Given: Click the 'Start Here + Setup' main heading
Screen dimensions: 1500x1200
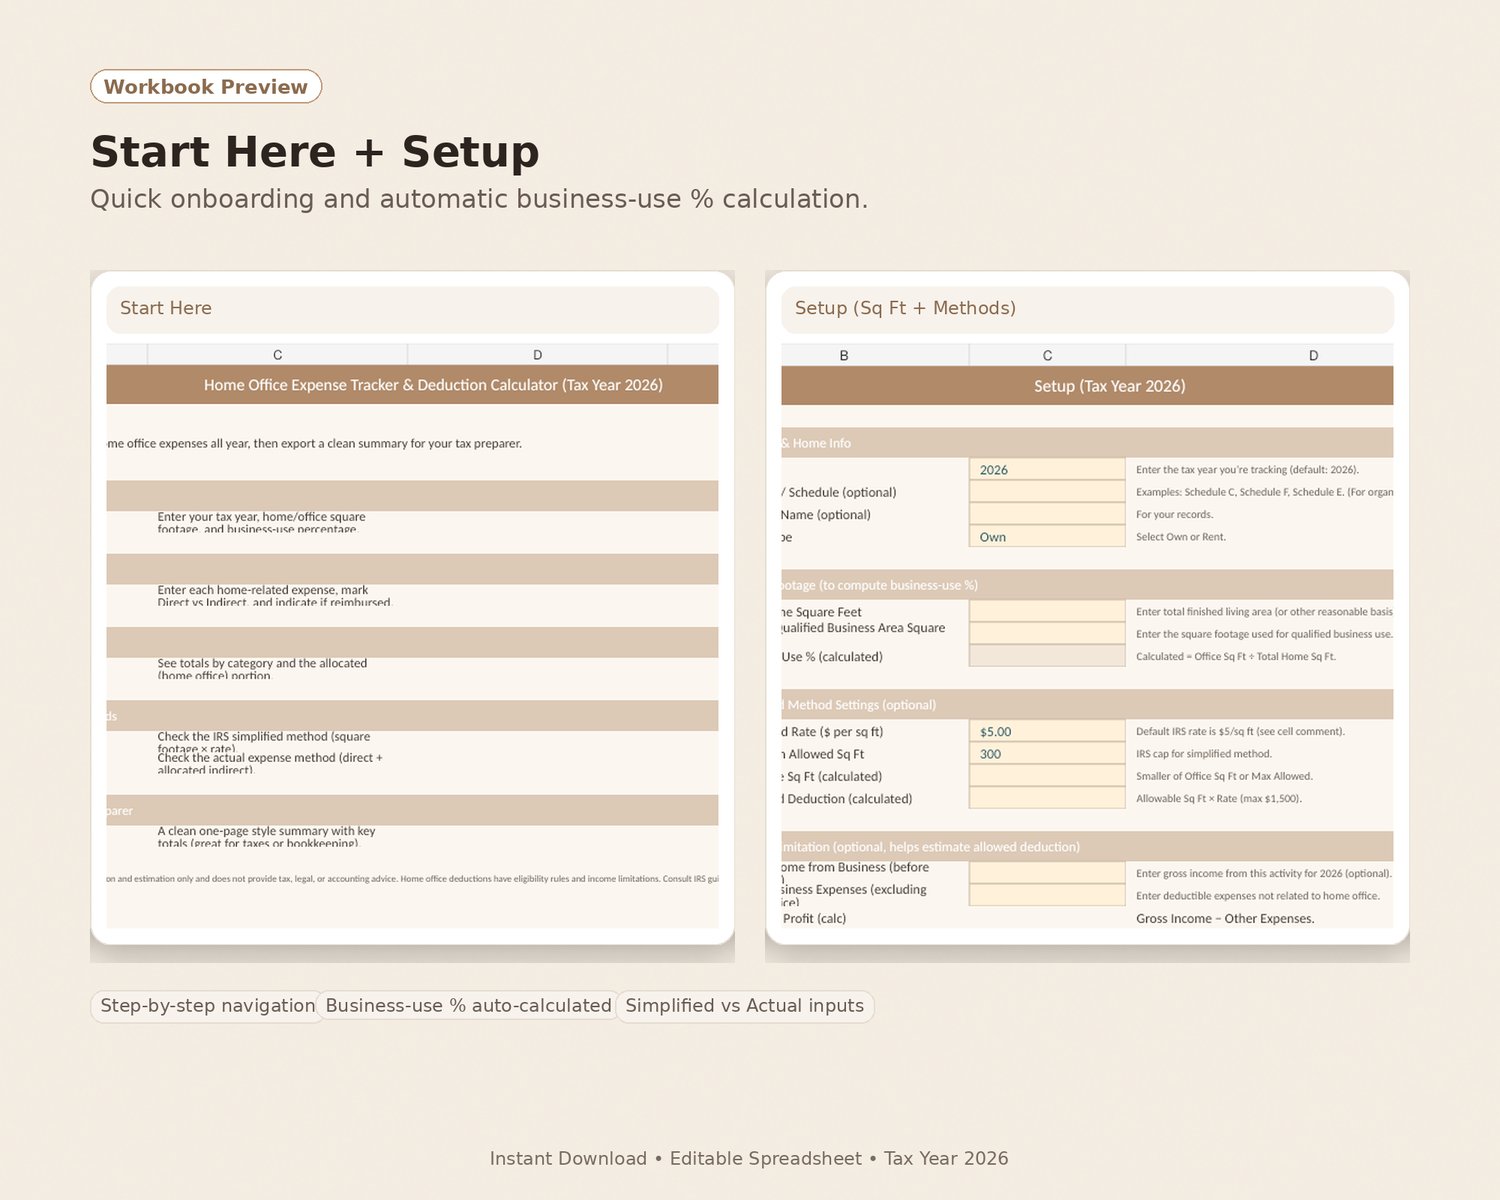Looking at the screenshot, I should 315,152.
